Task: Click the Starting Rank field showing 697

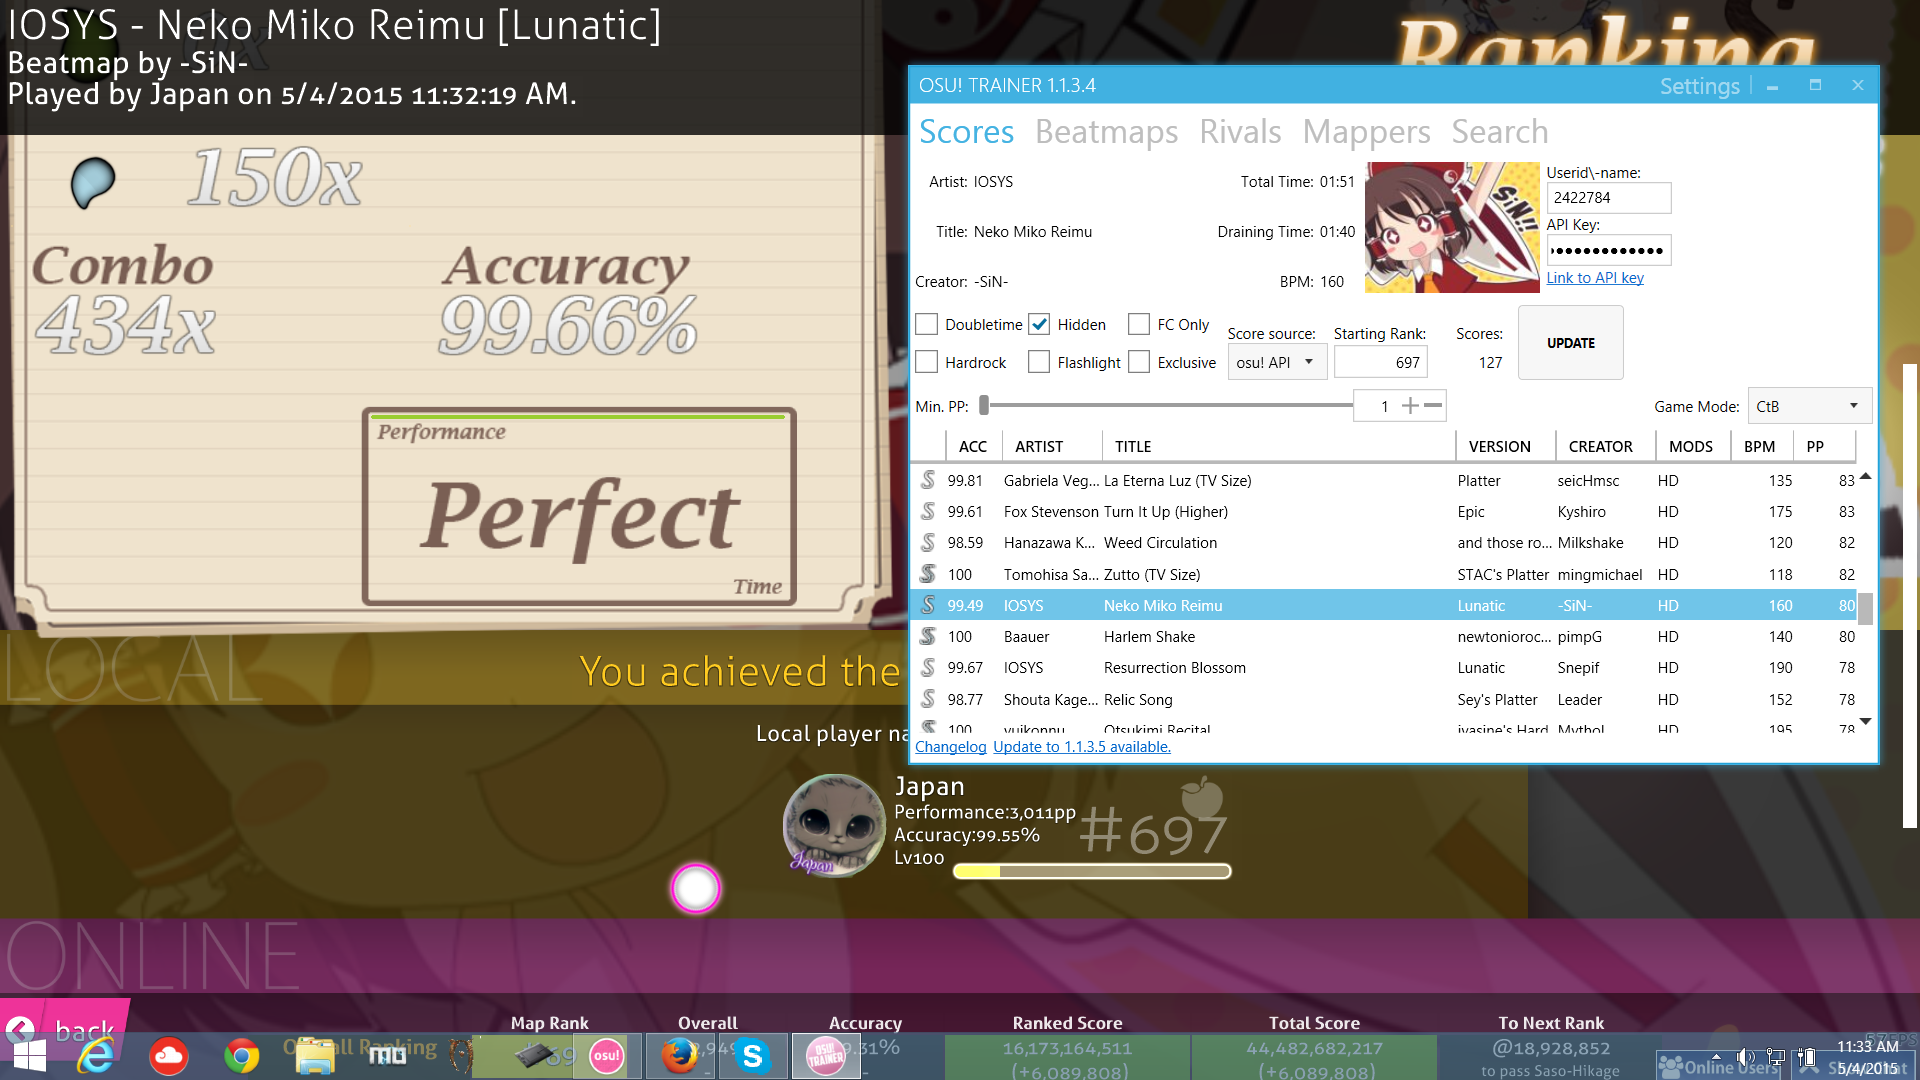Action: coord(1380,362)
